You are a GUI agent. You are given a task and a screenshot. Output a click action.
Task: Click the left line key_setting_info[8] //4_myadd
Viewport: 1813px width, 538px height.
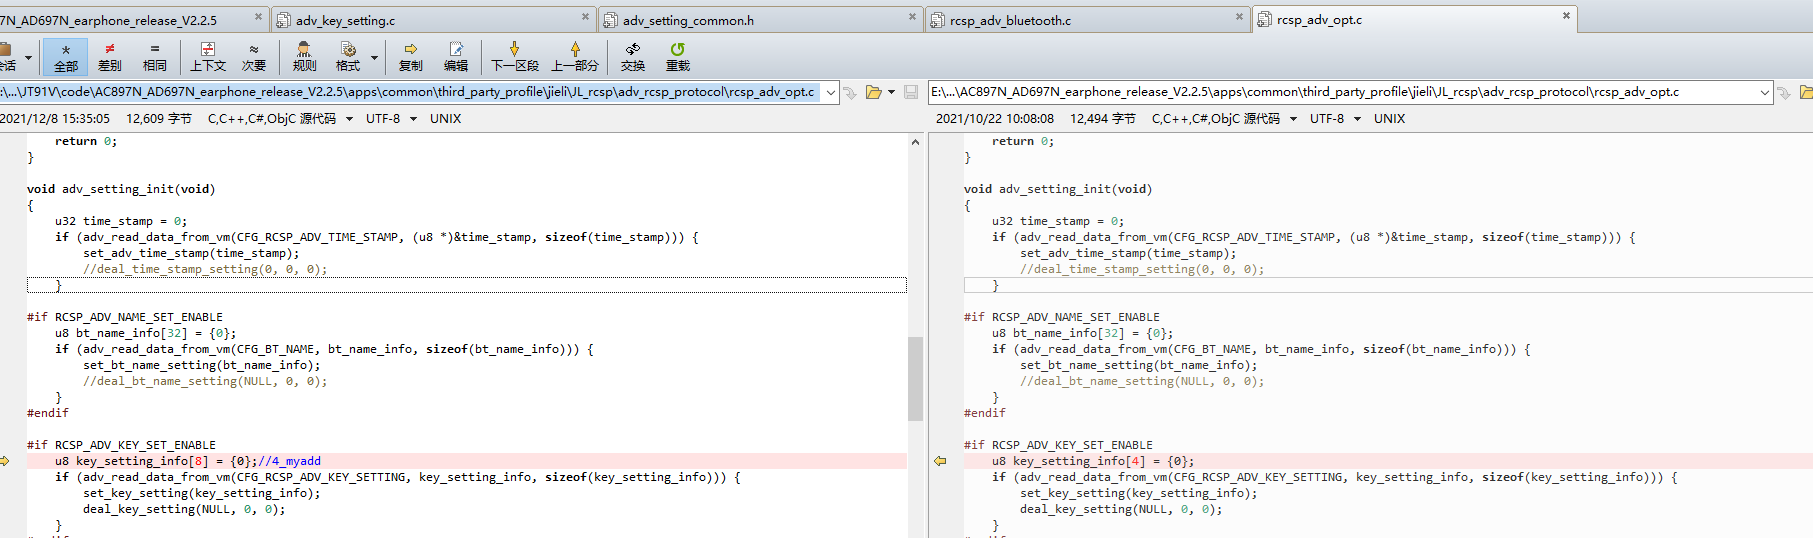(x=188, y=461)
